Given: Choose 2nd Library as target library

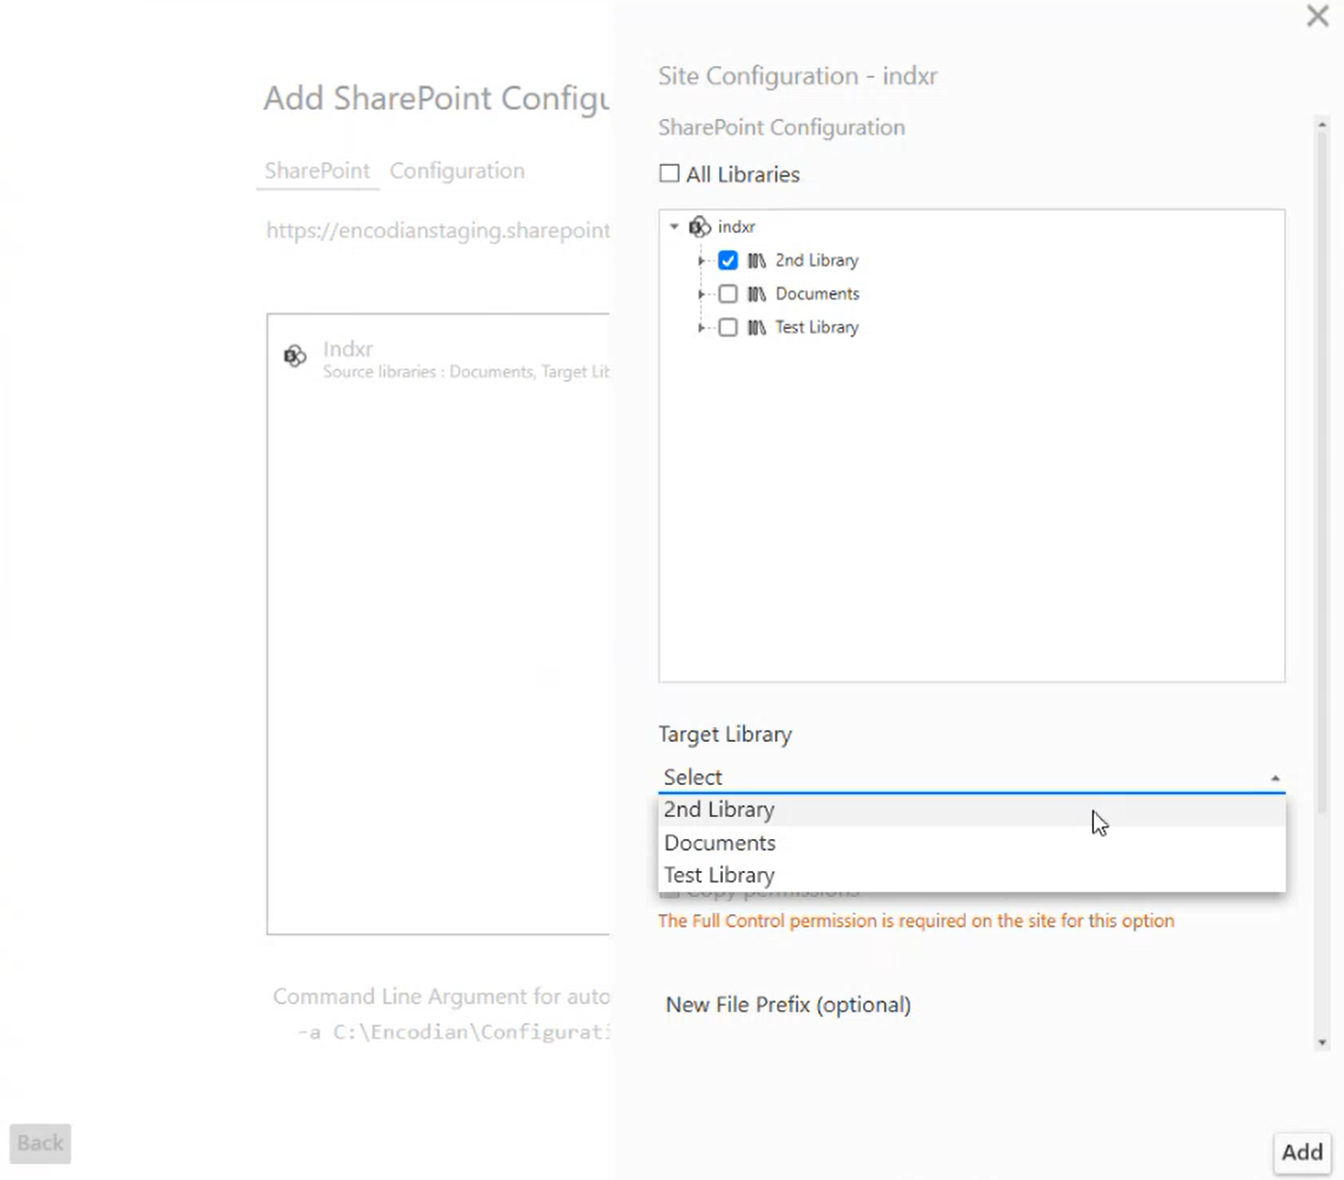Looking at the screenshot, I should (x=720, y=810).
